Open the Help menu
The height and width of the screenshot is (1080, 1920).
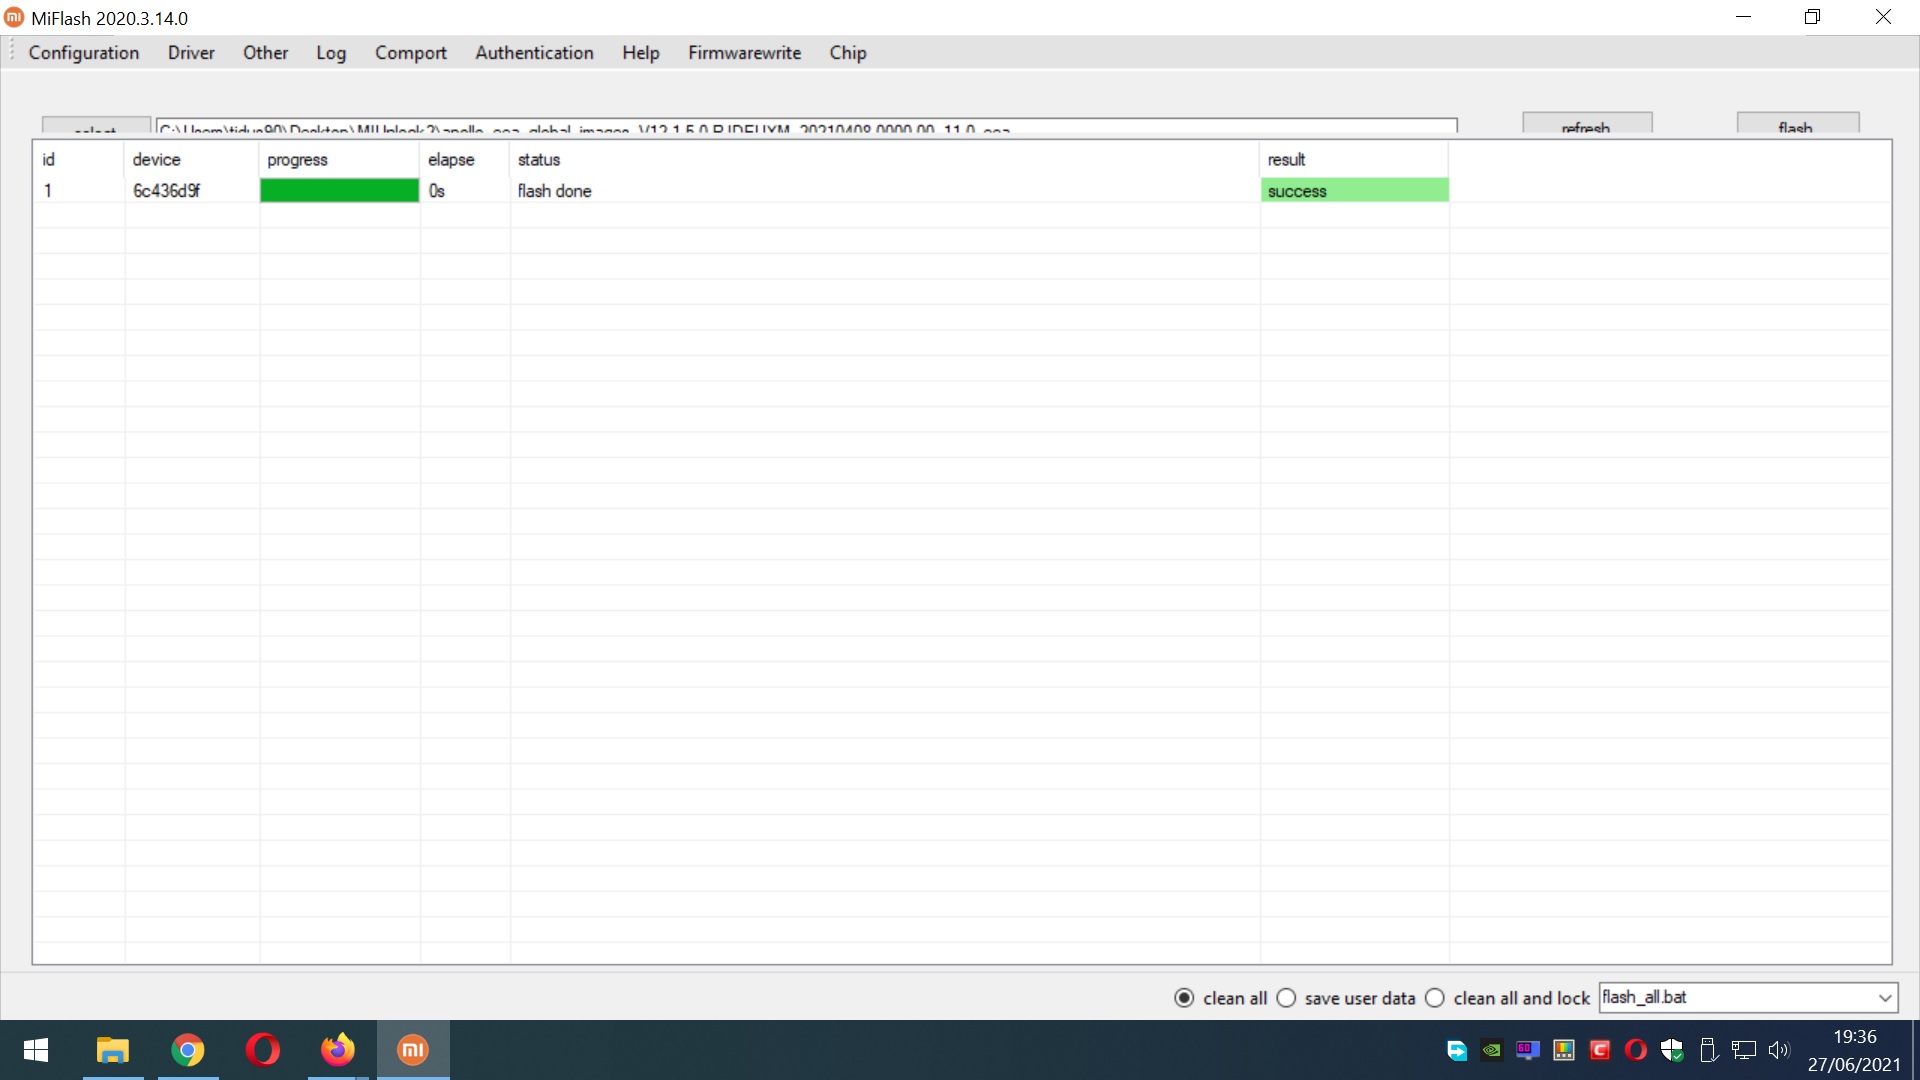641,53
